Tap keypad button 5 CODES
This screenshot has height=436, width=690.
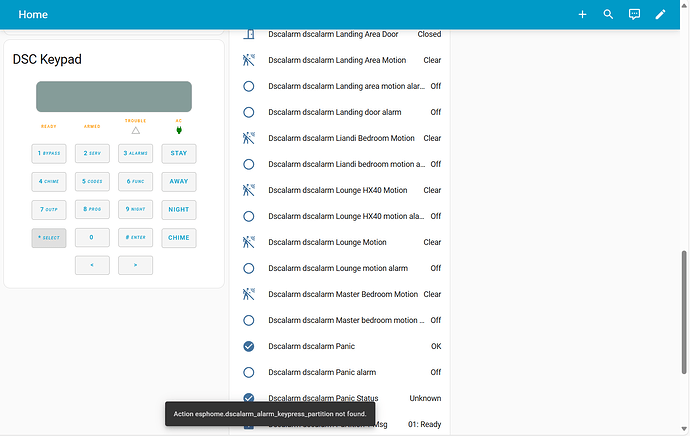pos(92,181)
